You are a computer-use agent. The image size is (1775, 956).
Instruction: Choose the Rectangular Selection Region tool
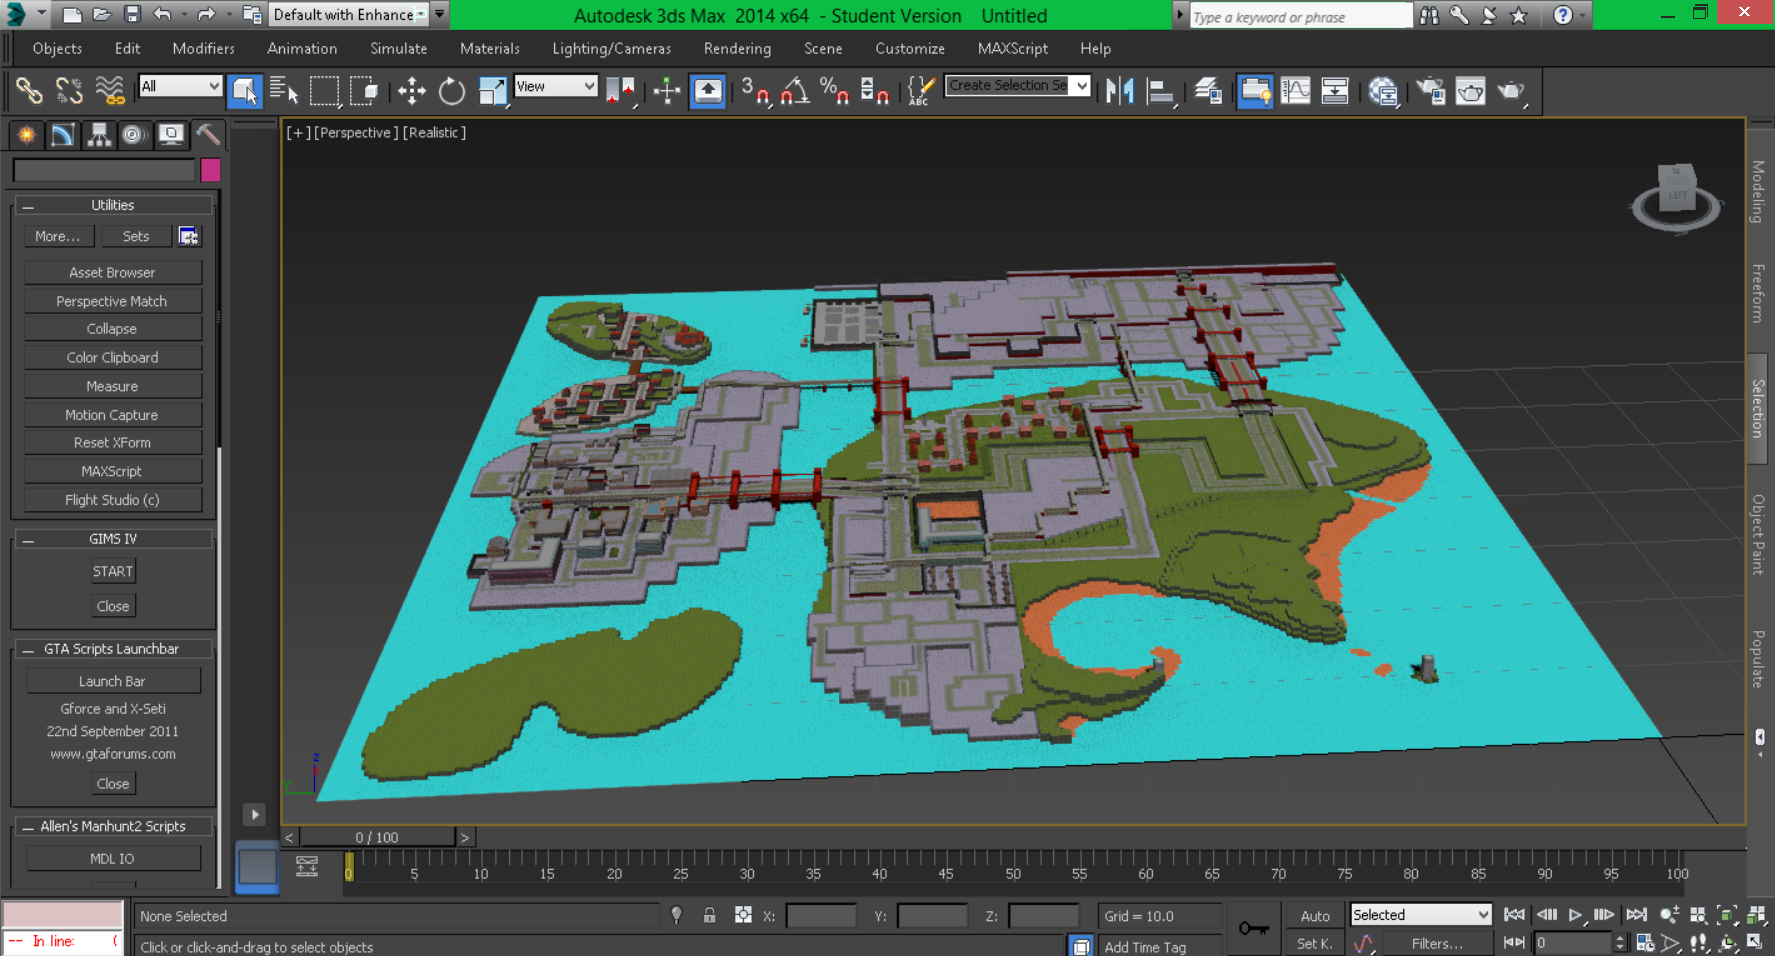click(325, 91)
